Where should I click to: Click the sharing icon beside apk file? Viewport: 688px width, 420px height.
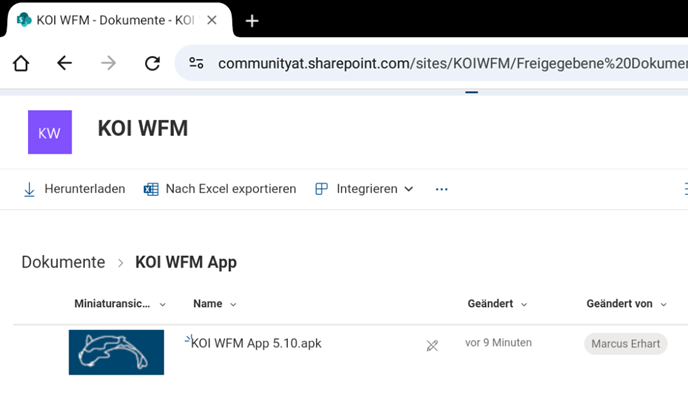tap(432, 346)
